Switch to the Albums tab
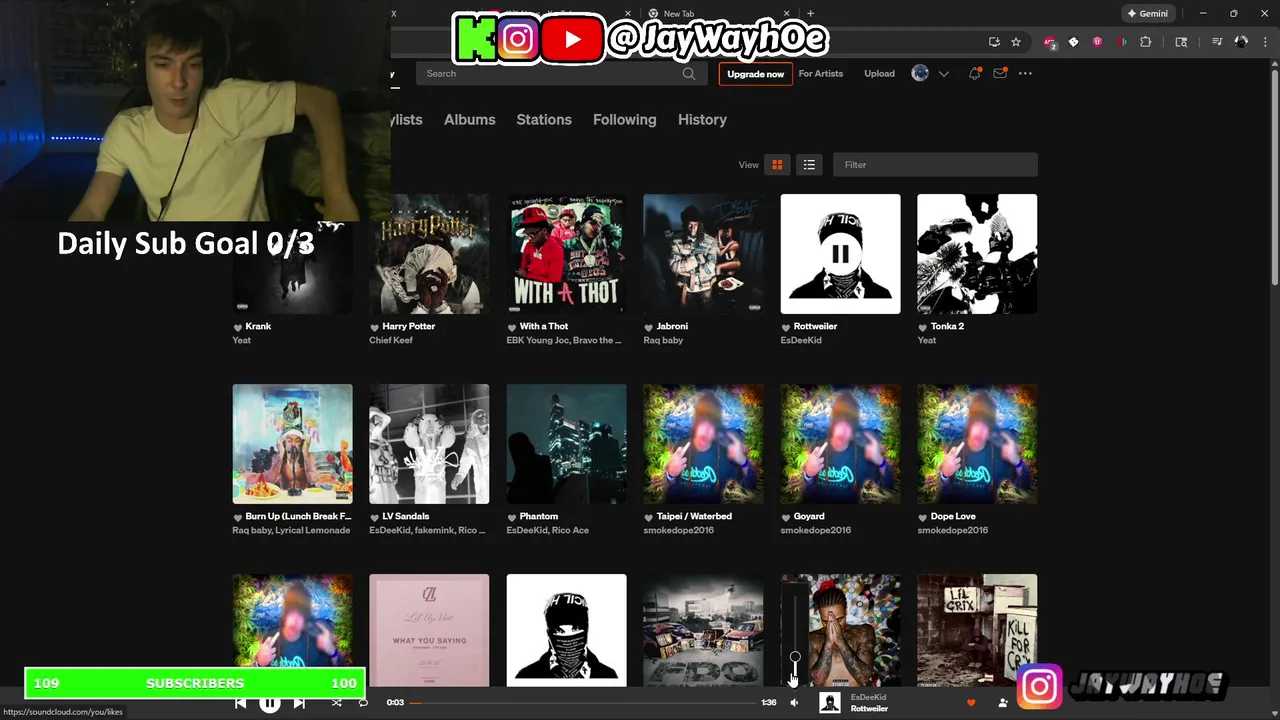The image size is (1280, 720). coord(470,119)
